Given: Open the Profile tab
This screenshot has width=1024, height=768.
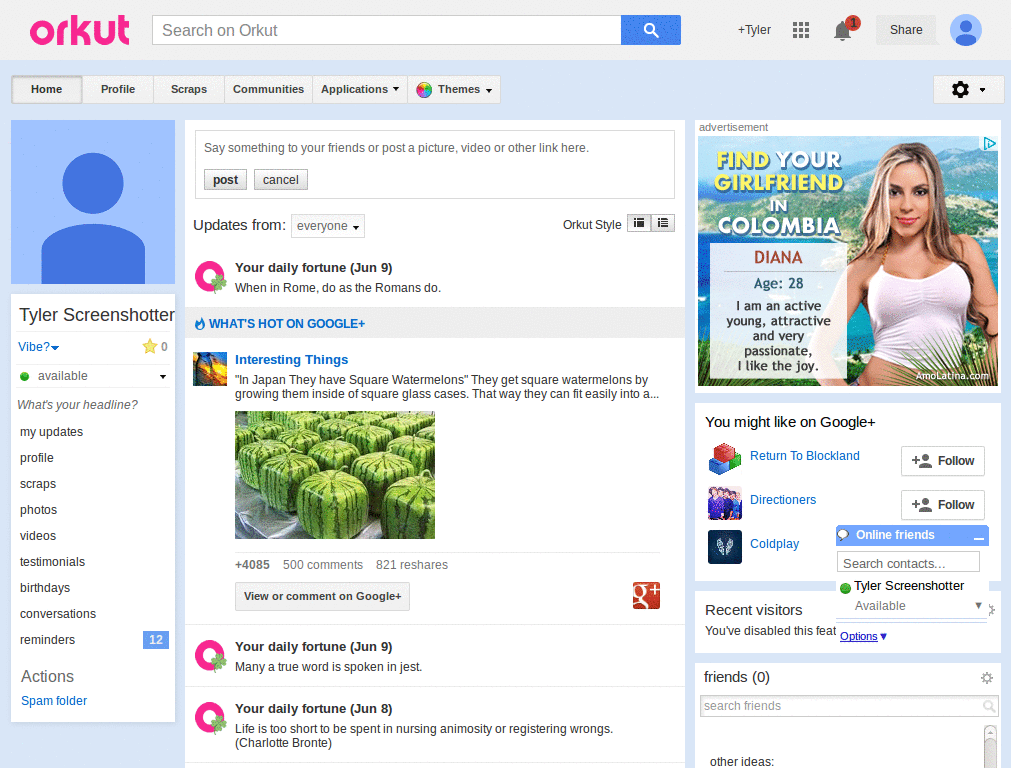Looking at the screenshot, I should click(118, 89).
